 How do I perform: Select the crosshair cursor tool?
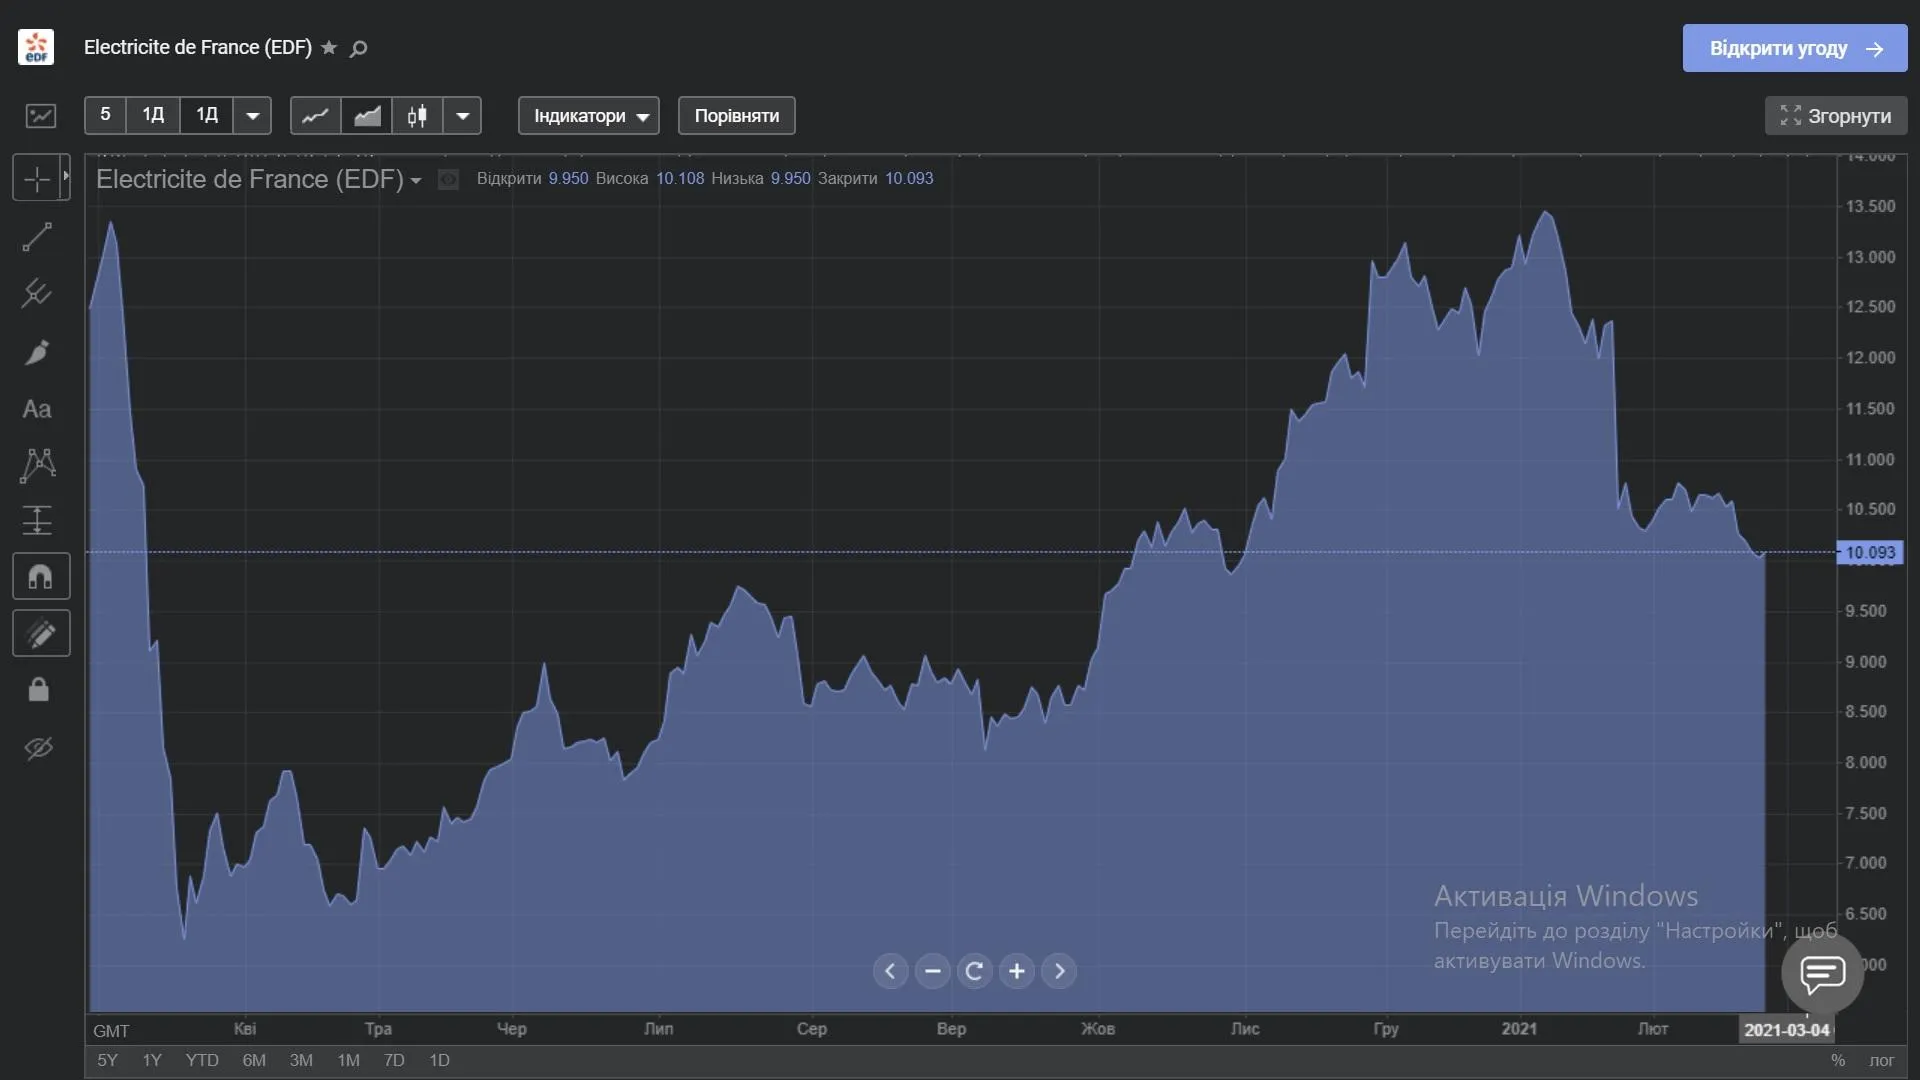pos(37,179)
